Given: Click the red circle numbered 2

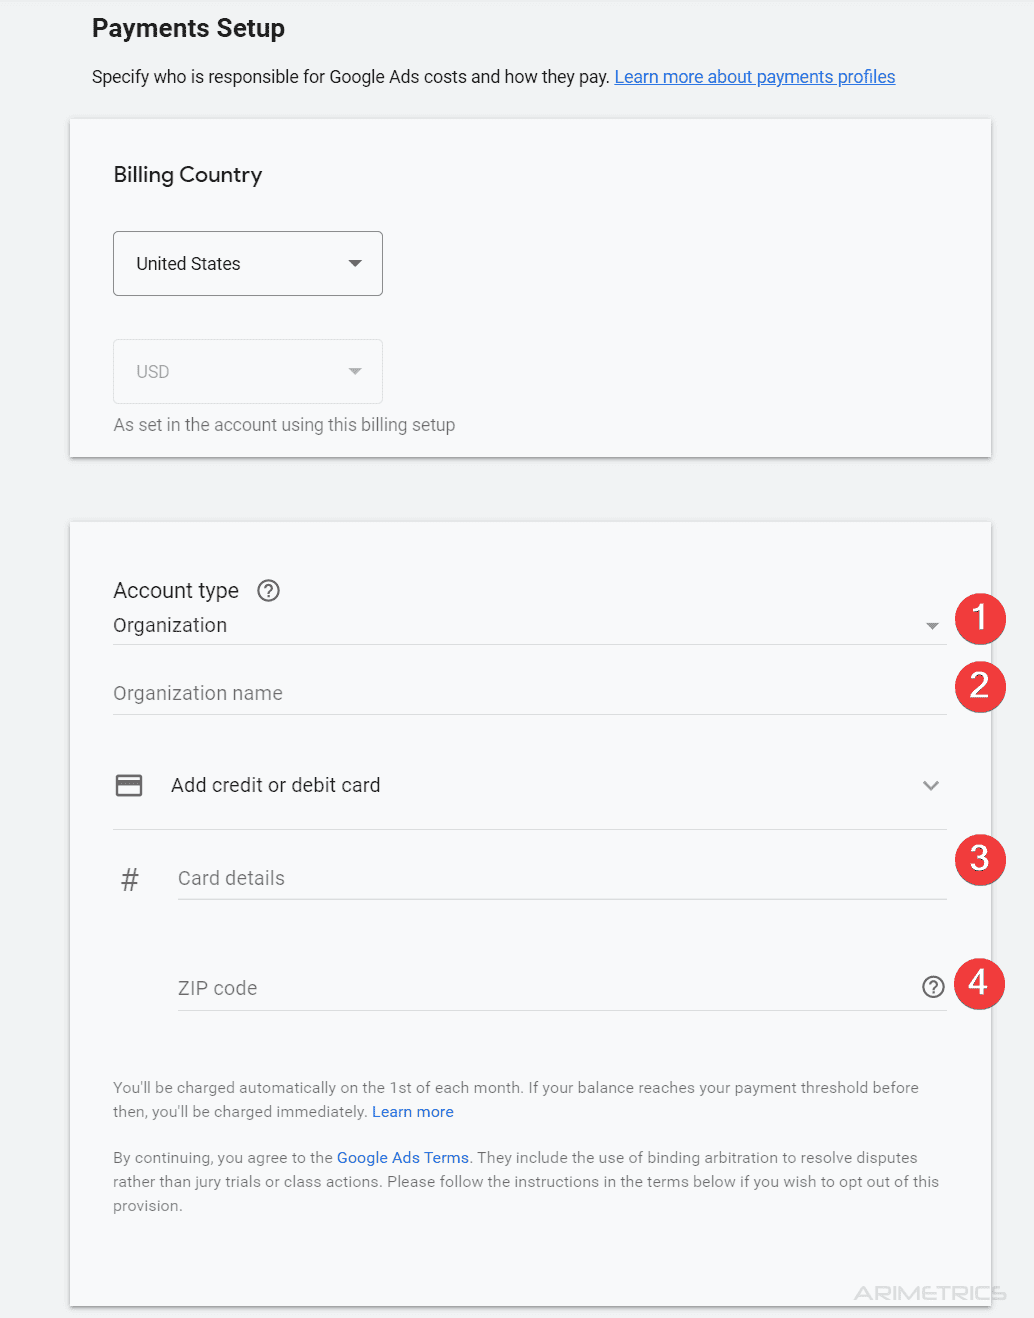Looking at the screenshot, I should [980, 687].
